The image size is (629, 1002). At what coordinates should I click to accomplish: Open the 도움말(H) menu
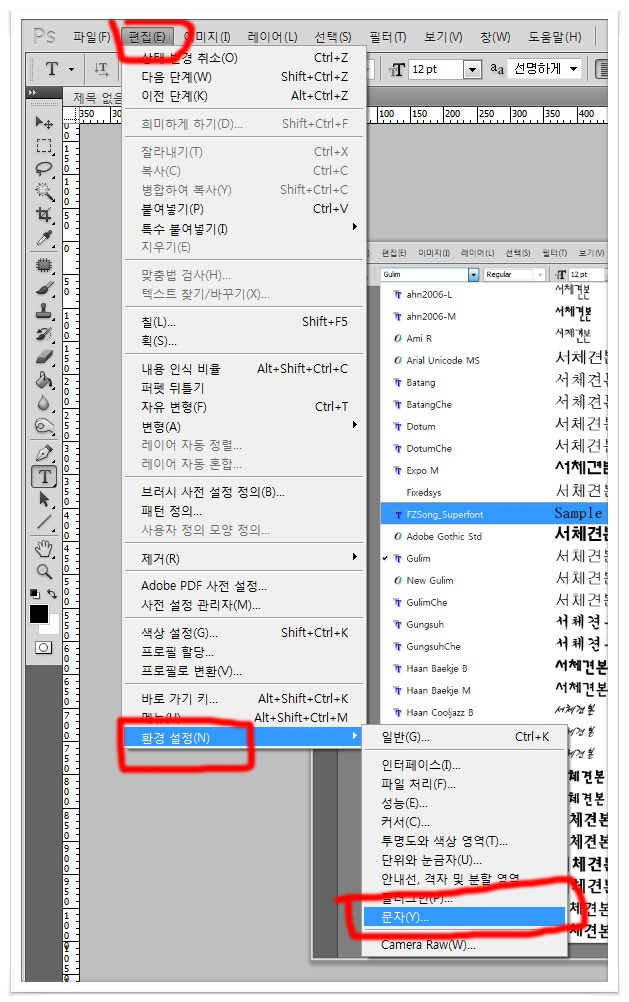pyautogui.click(x=555, y=37)
